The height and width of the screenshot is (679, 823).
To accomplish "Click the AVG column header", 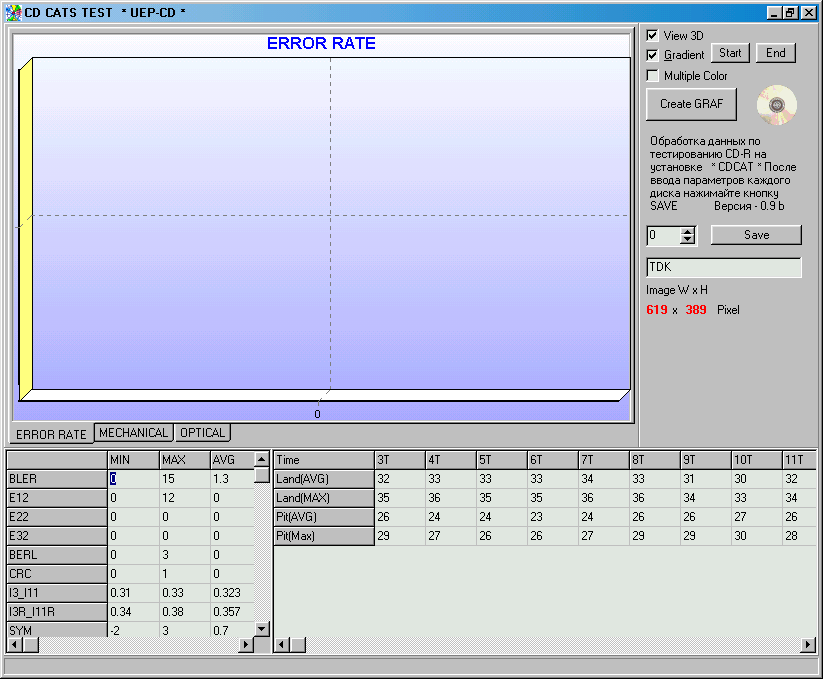I will pos(233,460).
